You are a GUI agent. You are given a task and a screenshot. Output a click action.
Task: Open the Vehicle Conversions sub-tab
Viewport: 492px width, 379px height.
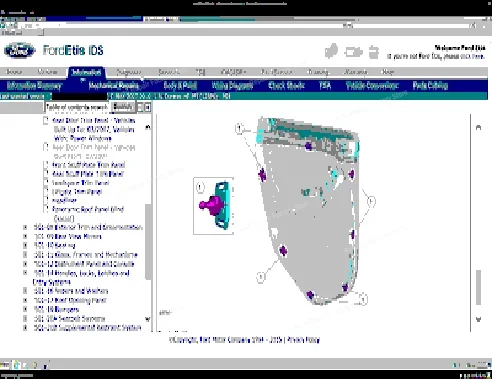372,85
